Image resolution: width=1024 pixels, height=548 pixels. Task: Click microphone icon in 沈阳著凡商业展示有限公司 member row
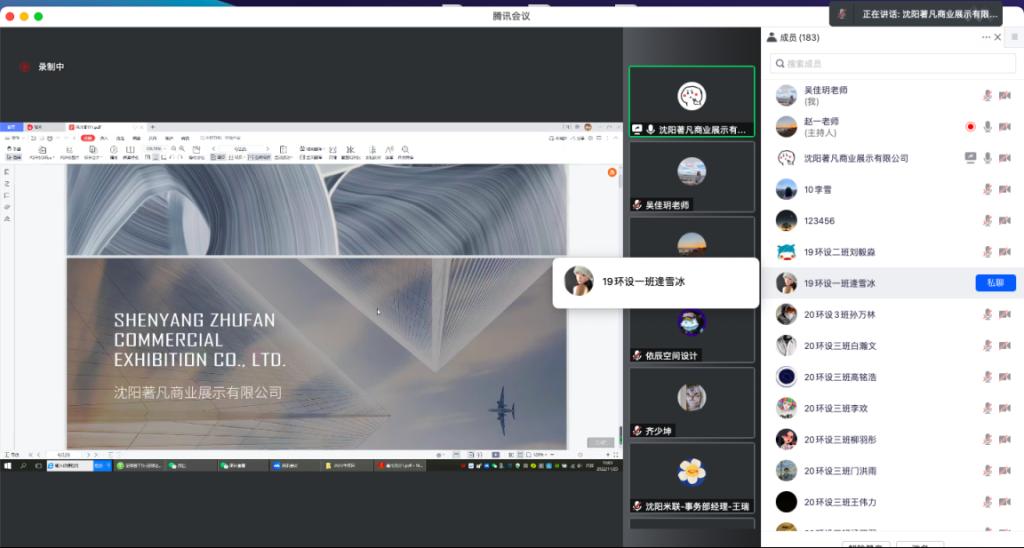point(987,157)
